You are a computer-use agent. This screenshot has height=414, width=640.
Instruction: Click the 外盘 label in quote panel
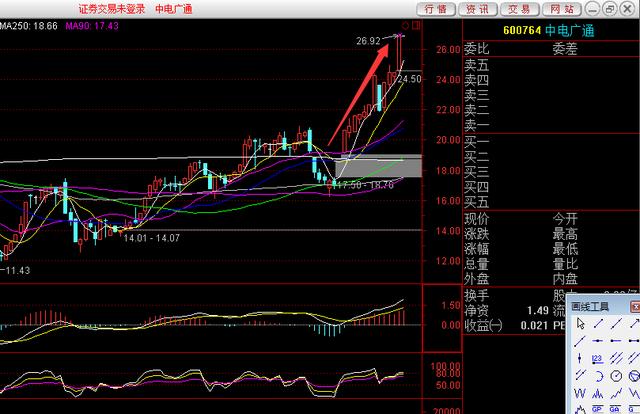(x=476, y=279)
